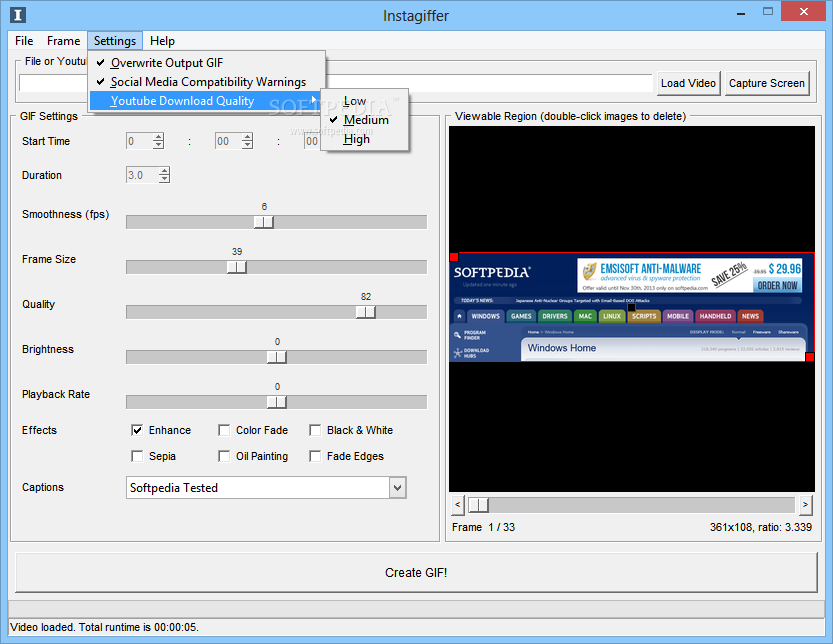This screenshot has height=644, width=833.
Task: Click the Instagiffer app icon in title bar
Action: [x=18, y=15]
